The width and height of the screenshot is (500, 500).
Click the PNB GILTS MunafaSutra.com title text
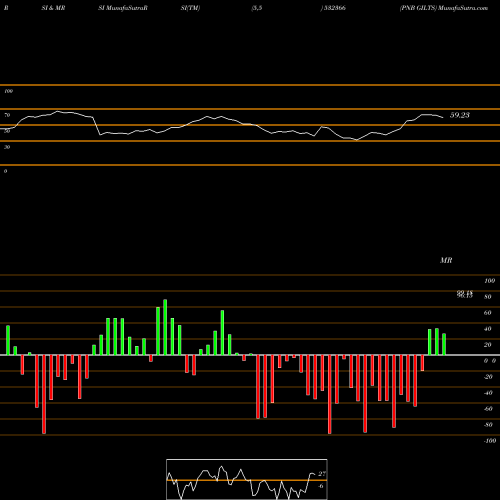click(444, 8)
